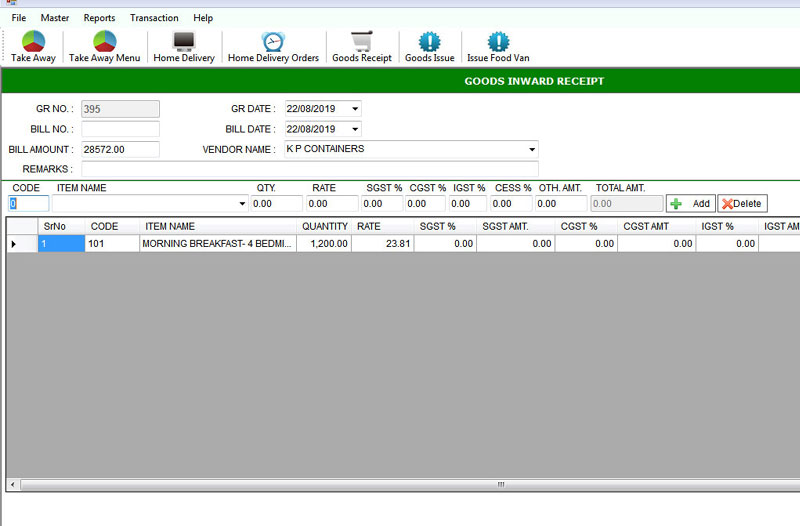Open Goods Receipt cart icon
The height and width of the screenshot is (526, 800).
point(361,47)
